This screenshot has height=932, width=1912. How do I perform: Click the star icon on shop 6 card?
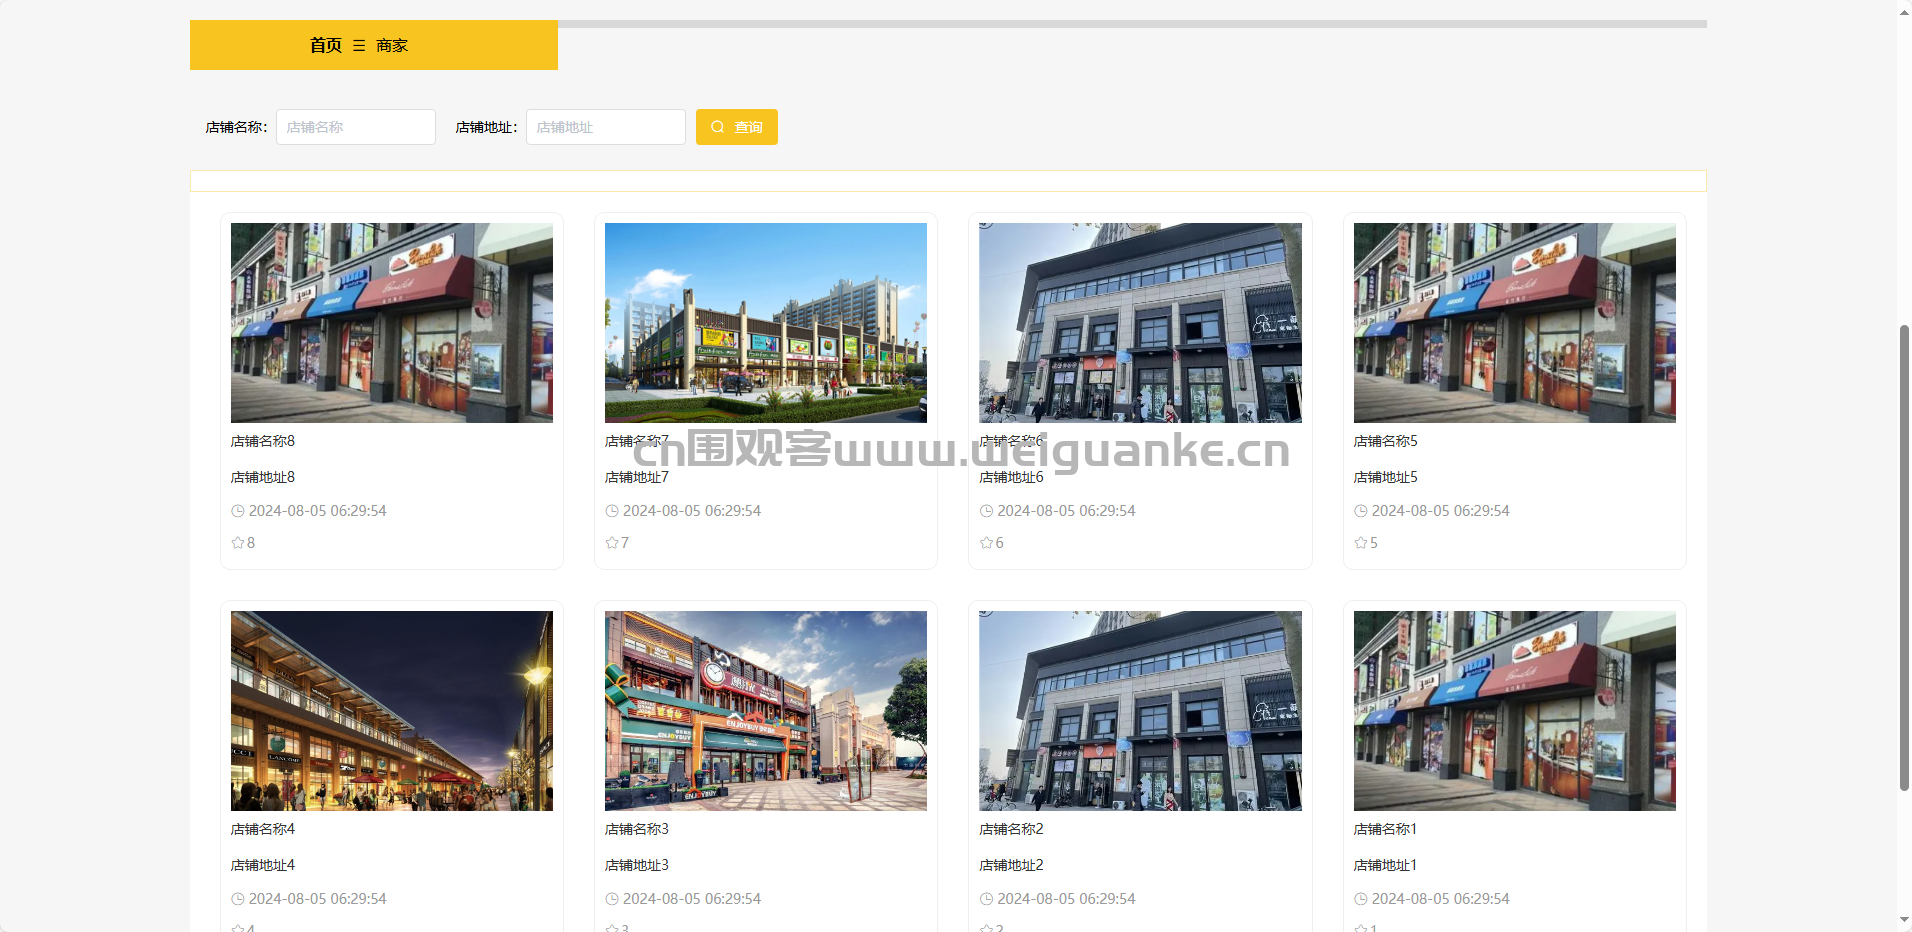click(986, 543)
